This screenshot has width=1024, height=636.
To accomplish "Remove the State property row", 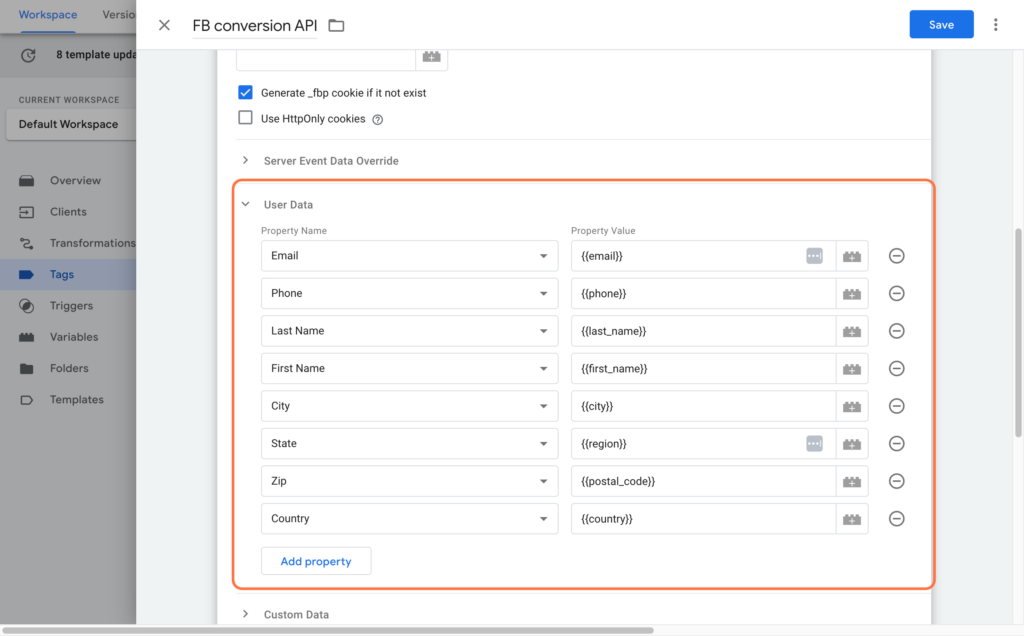I will (x=896, y=443).
